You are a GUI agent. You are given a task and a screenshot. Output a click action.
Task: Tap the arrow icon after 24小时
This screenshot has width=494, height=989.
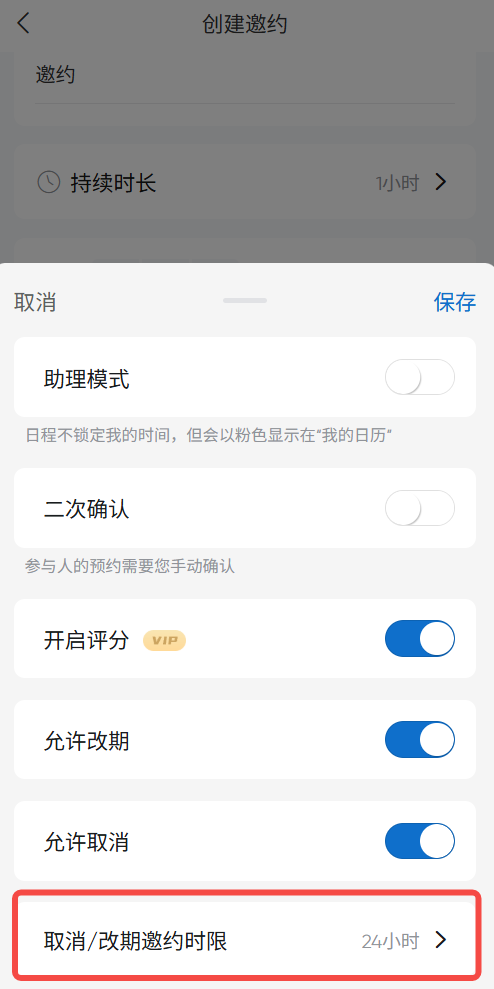pyautogui.click(x=441, y=940)
